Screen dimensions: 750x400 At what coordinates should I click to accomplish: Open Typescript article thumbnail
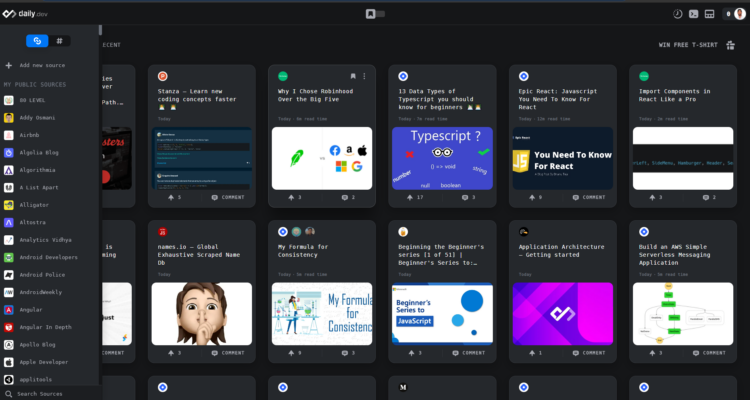(442, 158)
